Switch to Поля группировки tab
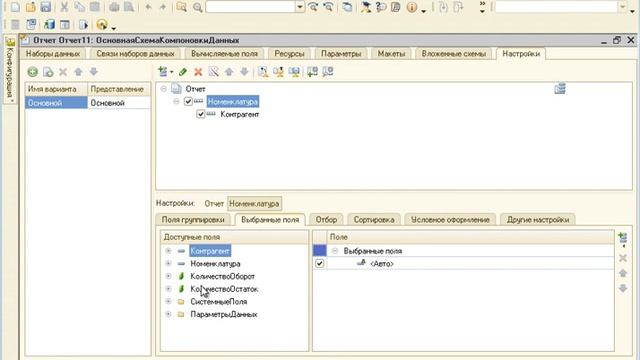Screen dimensions: 640x360 (193, 220)
